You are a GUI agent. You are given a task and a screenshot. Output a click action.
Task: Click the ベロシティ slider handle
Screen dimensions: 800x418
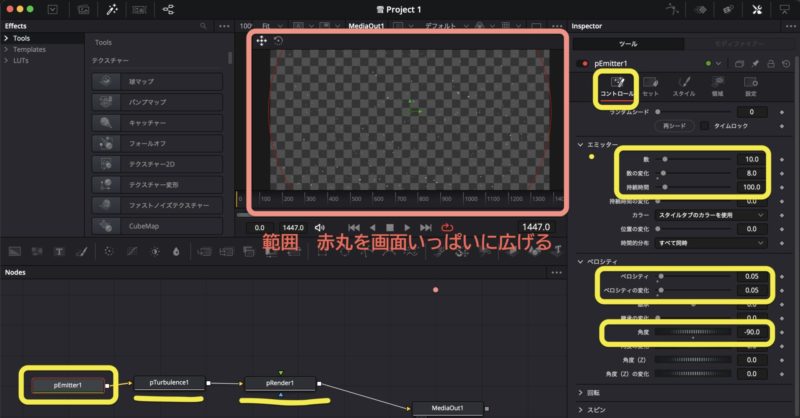tap(661, 277)
